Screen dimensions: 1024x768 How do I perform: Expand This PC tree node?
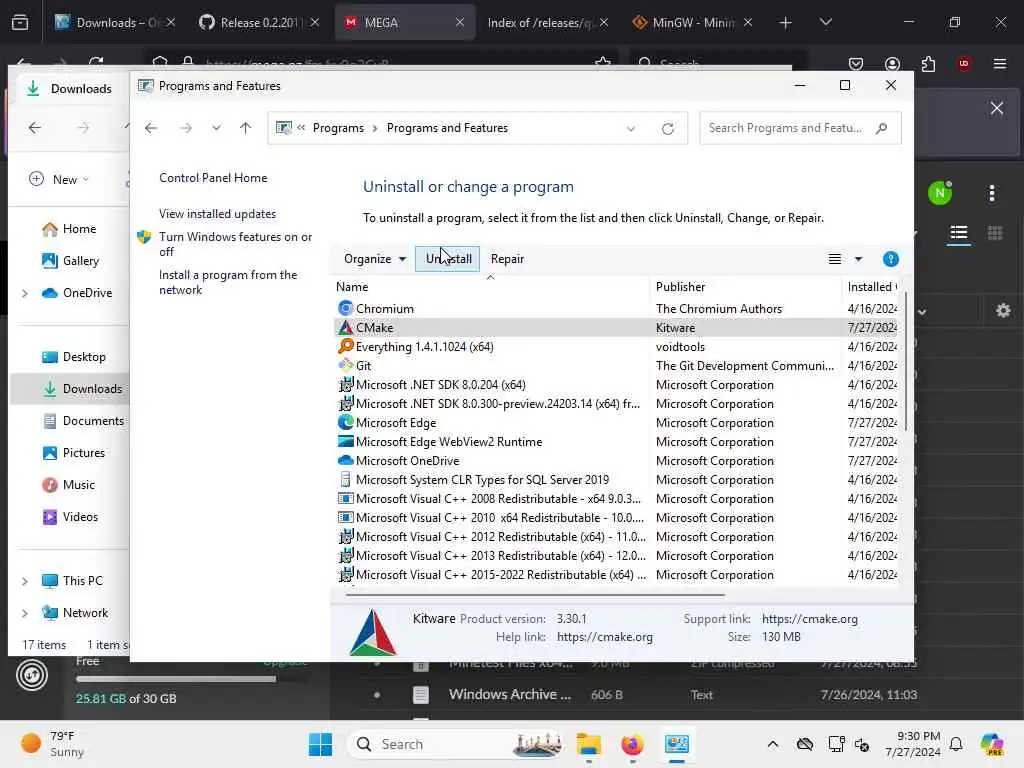point(25,581)
